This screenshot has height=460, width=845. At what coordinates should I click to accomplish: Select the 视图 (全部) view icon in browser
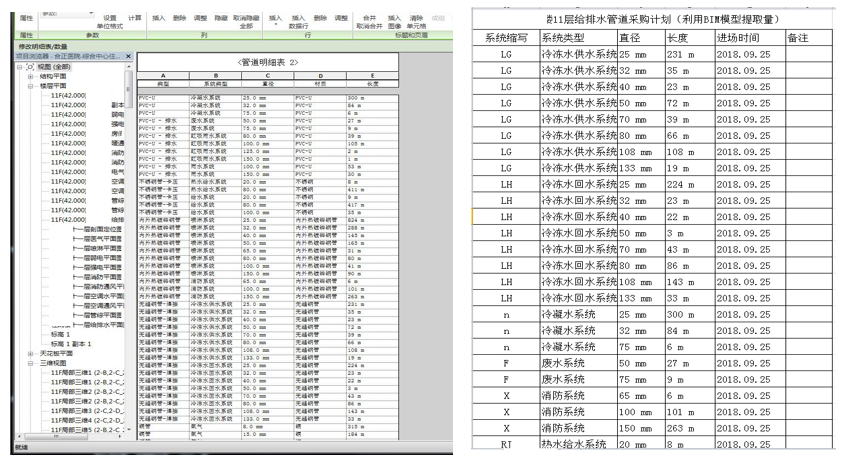[30, 67]
